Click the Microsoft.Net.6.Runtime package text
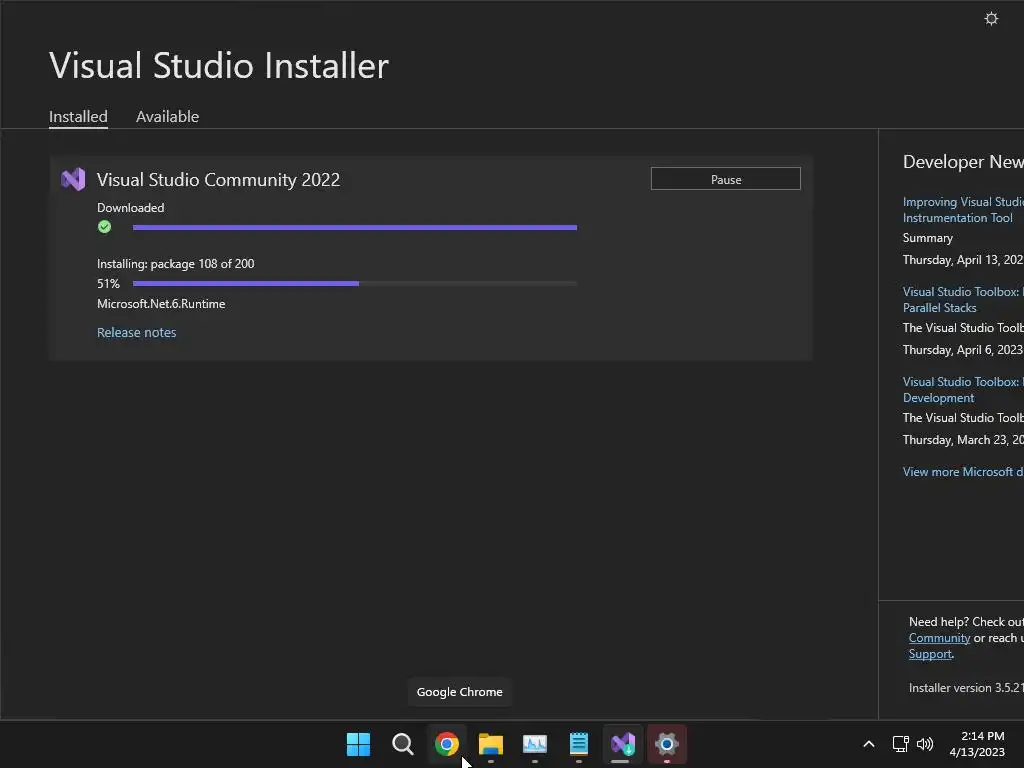Image resolution: width=1024 pixels, height=768 pixels. [x=161, y=304]
